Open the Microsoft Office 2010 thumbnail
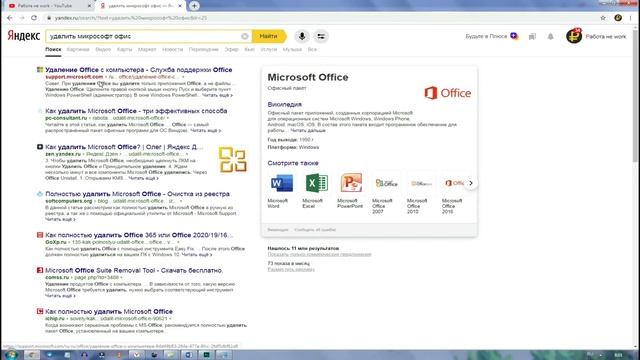This screenshot has height=360, width=640. pos(421,183)
